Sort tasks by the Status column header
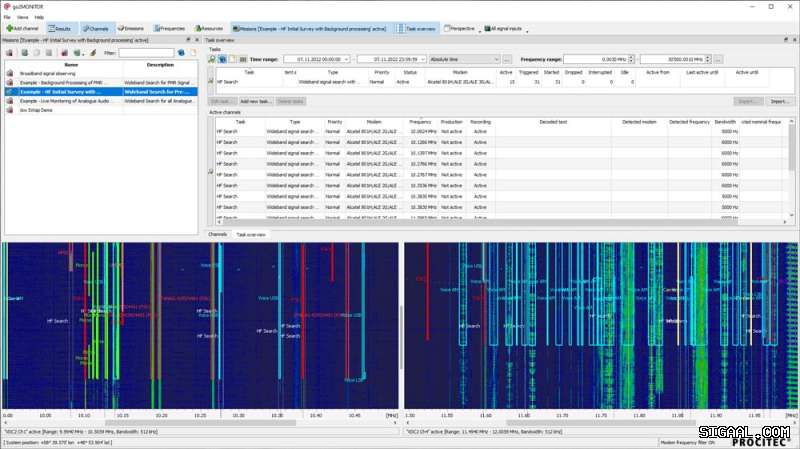Viewport: 800px width, 449px height. pyautogui.click(x=410, y=72)
